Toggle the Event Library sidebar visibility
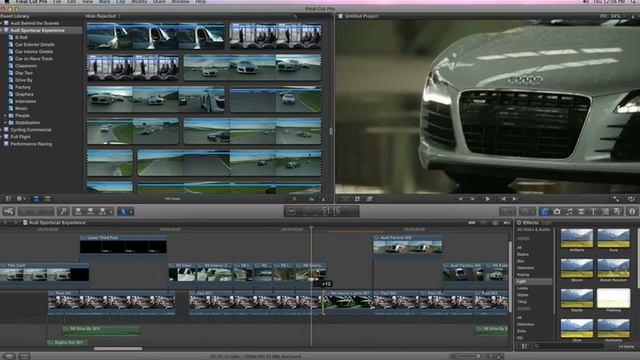Viewport: 640px width, 360px height. click(8, 199)
